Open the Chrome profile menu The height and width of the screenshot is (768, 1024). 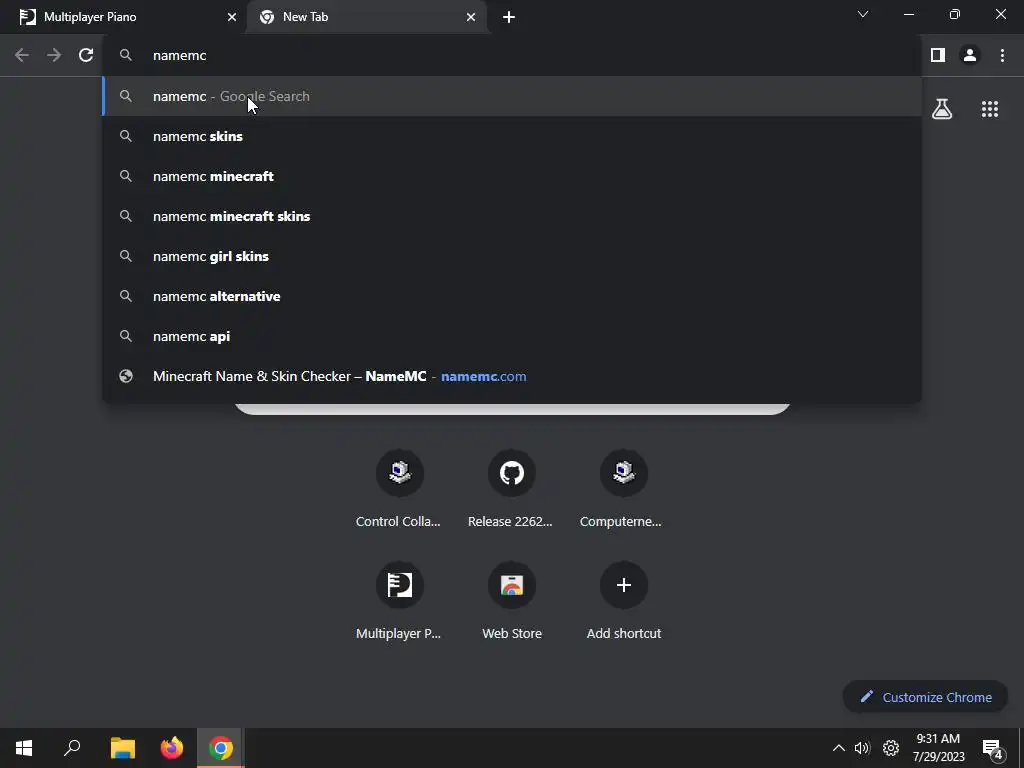pos(970,56)
